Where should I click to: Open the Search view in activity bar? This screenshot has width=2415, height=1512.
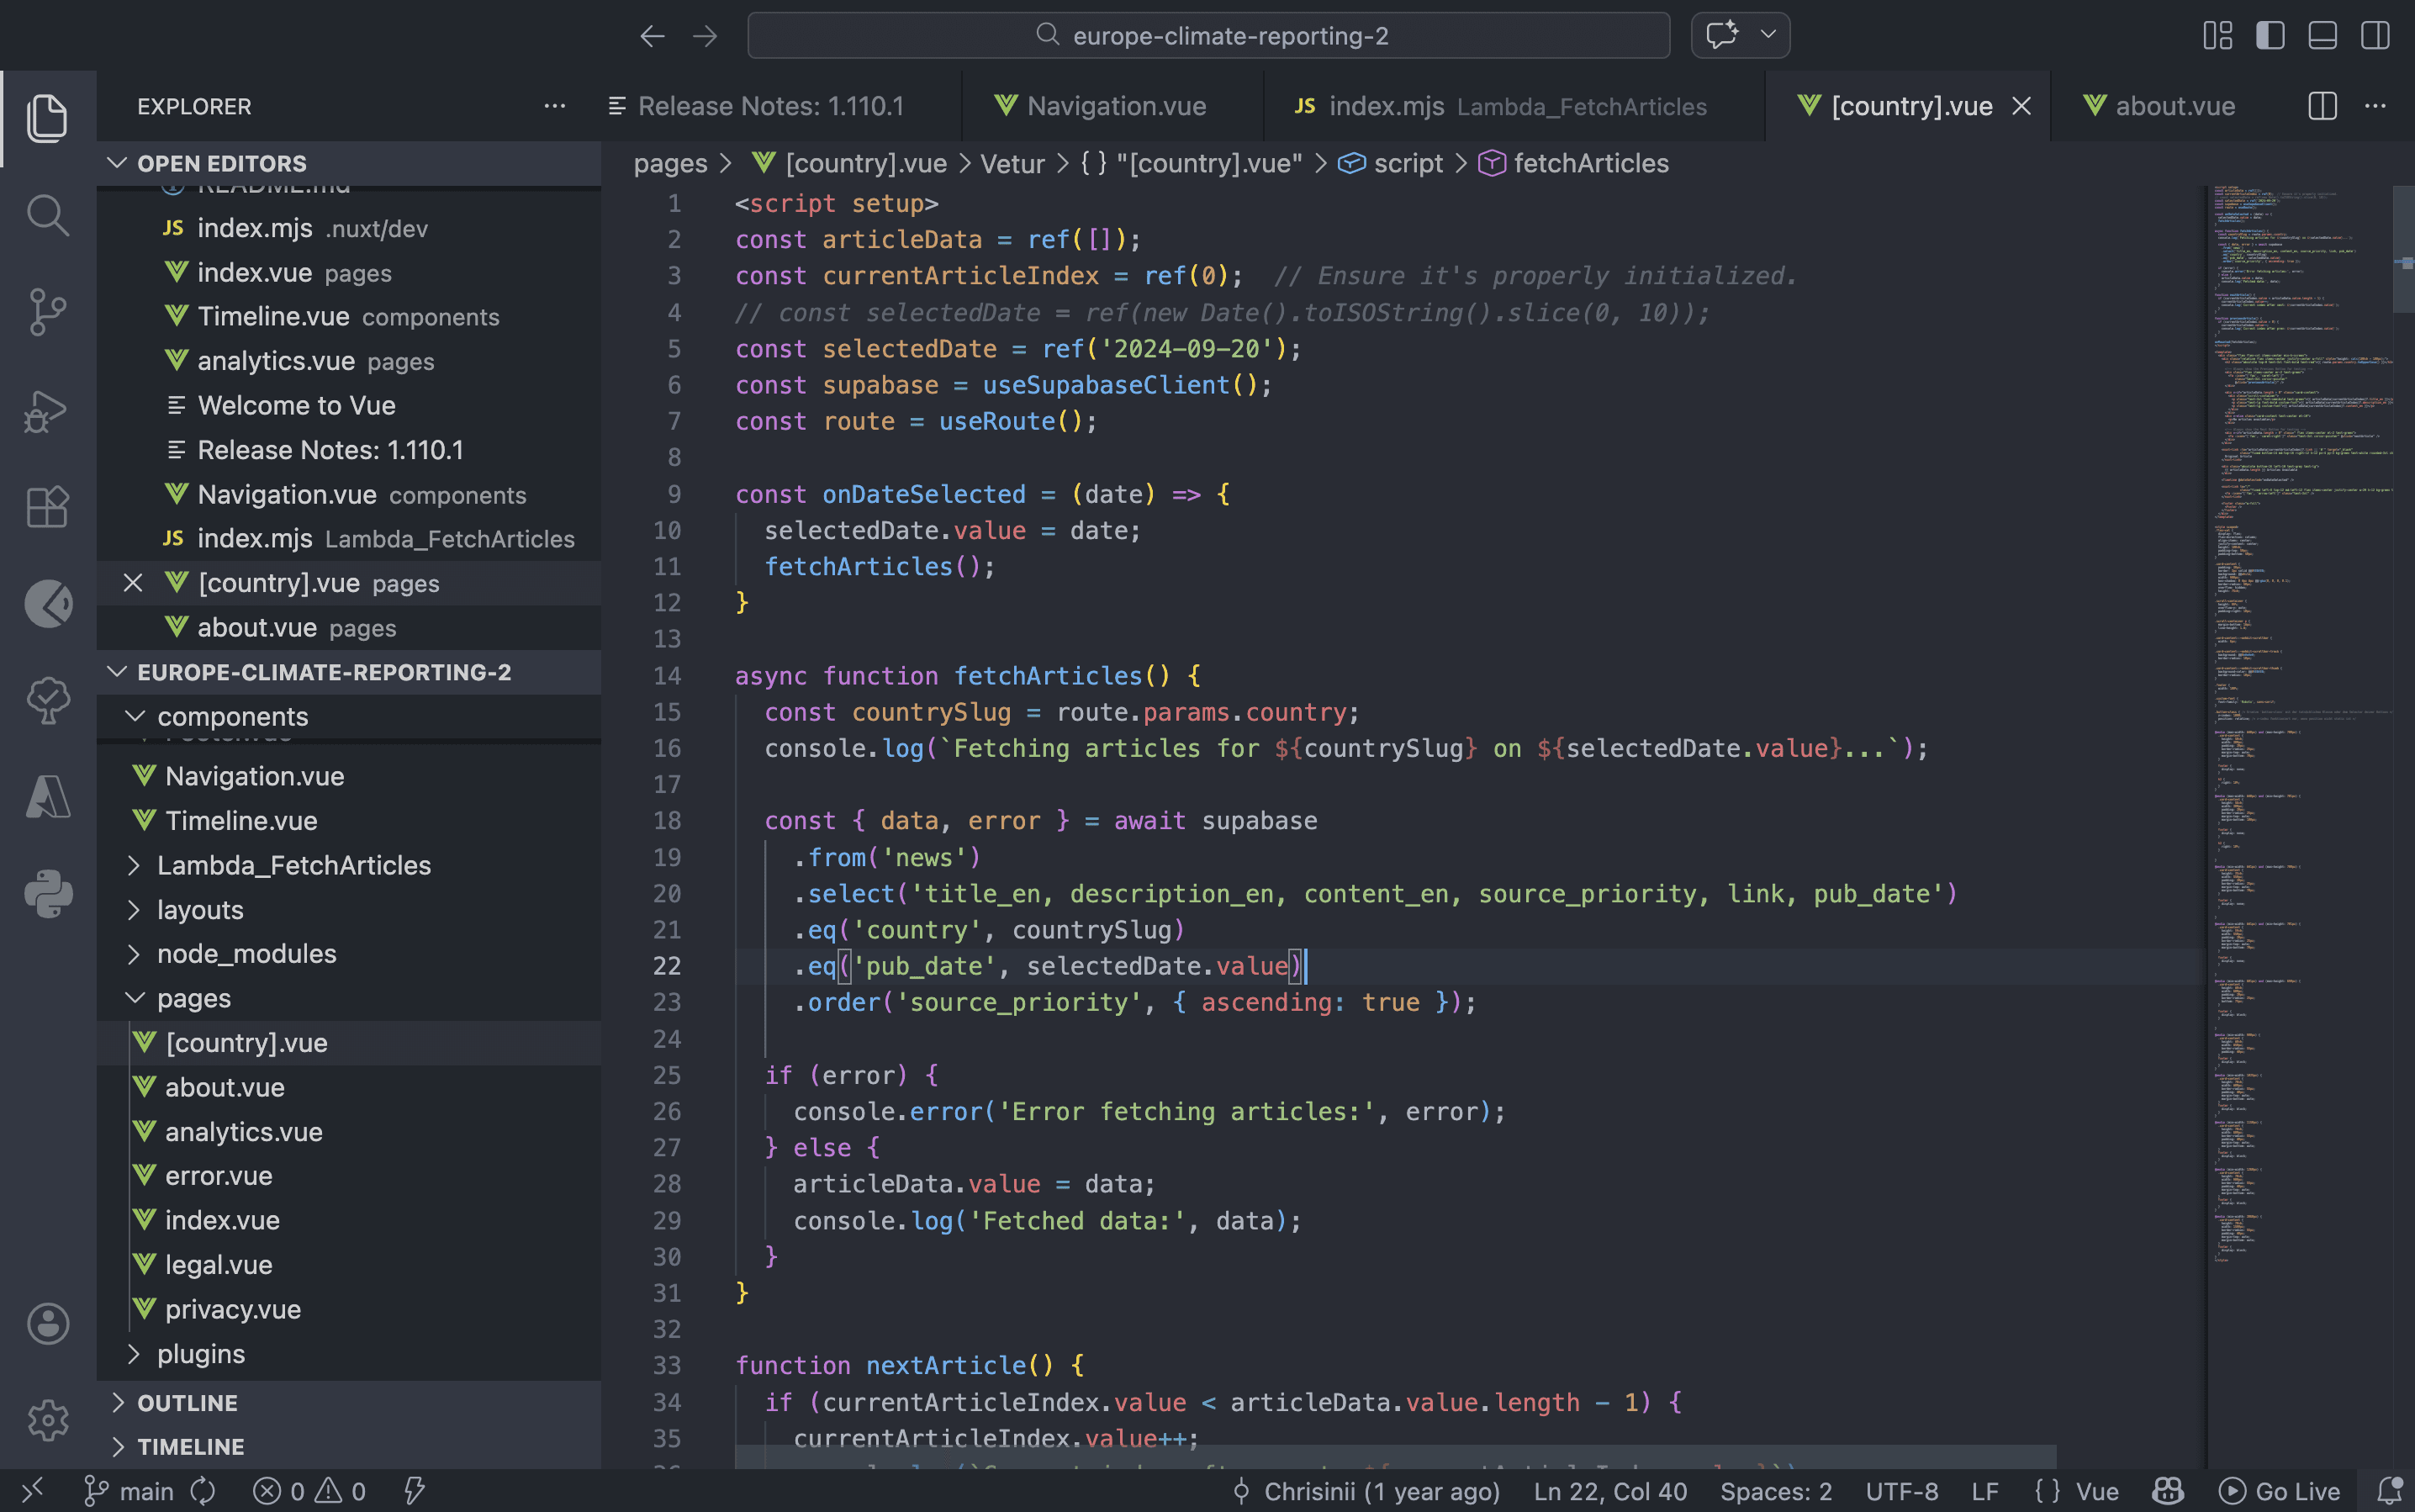coord(47,215)
